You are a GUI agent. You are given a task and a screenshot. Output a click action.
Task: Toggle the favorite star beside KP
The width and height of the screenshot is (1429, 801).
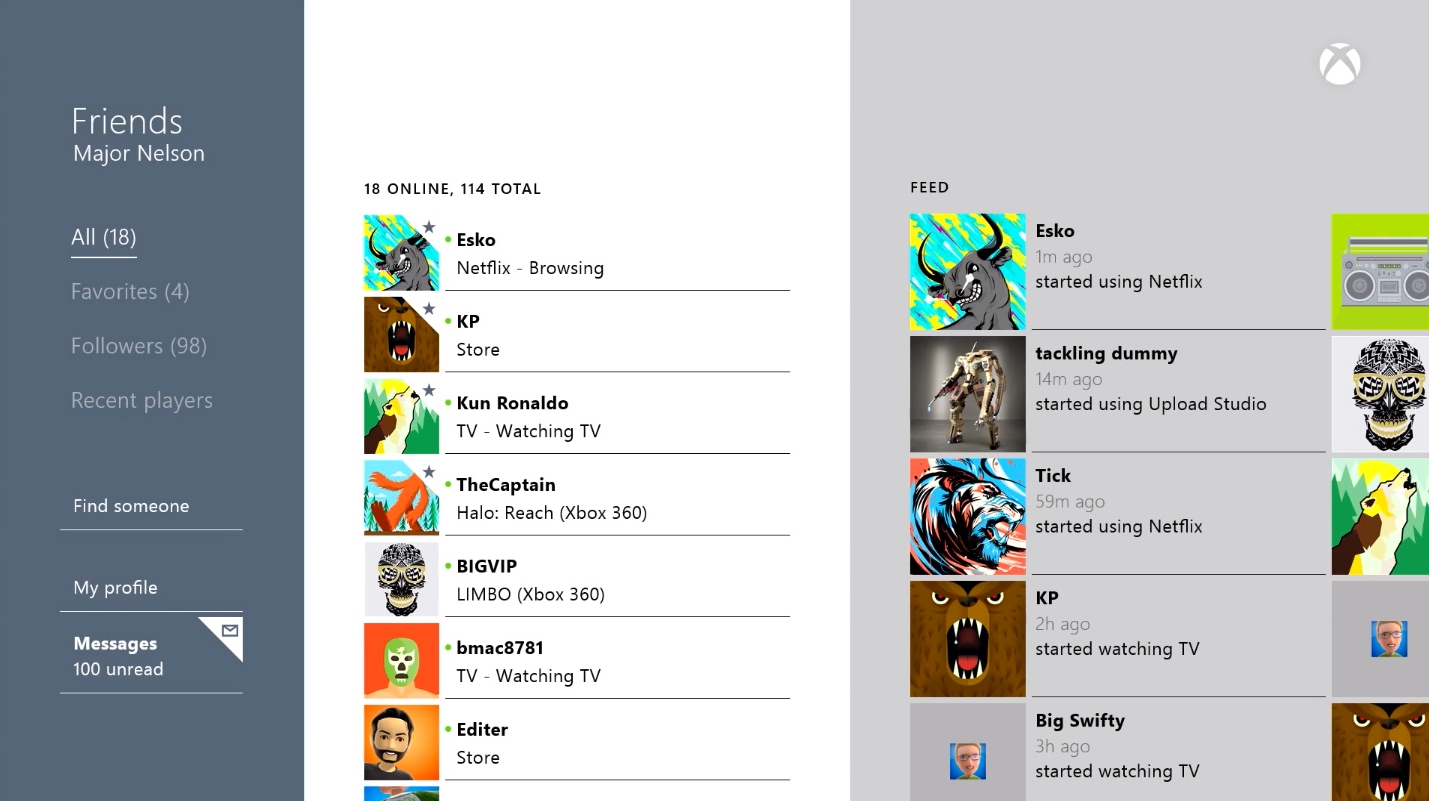click(x=429, y=309)
